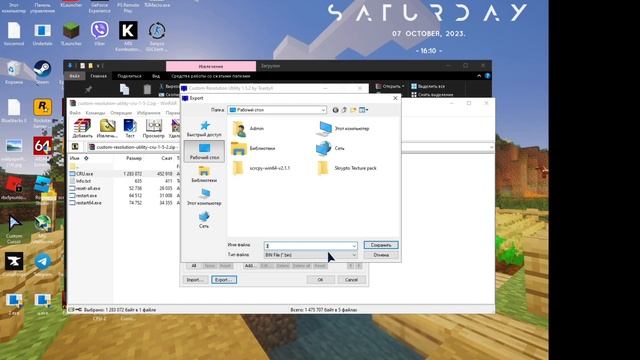Go up one level in WinRAR
Viewport: 640px width, 360px height.
point(75,147)
